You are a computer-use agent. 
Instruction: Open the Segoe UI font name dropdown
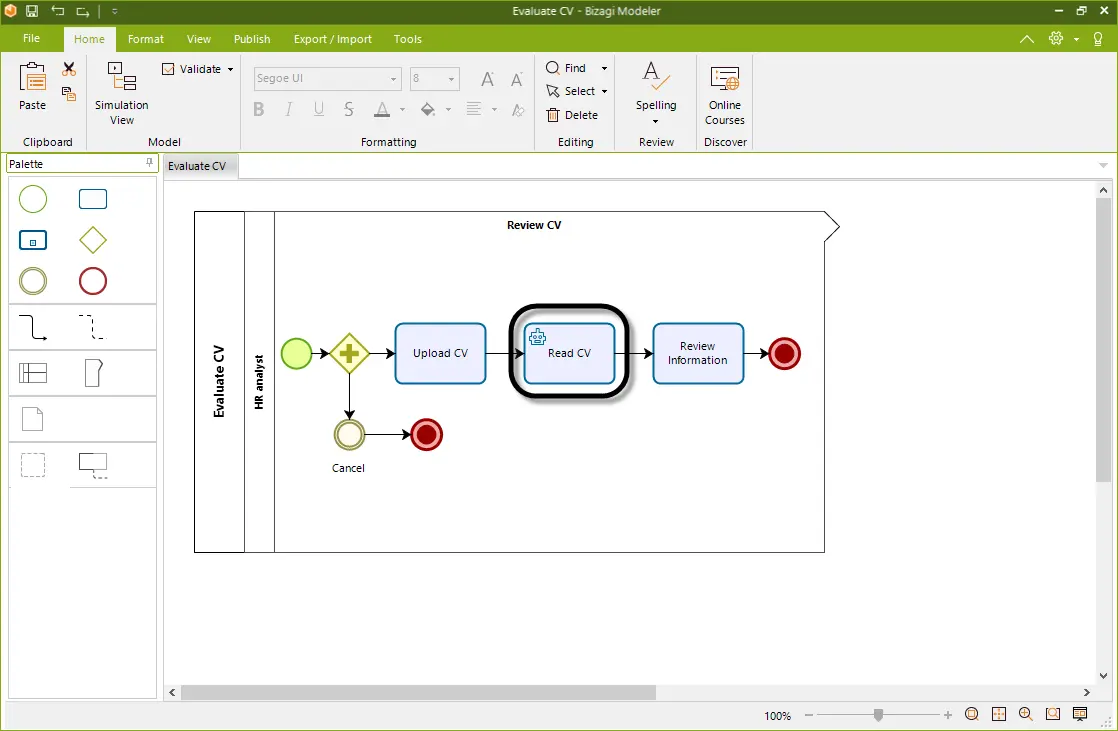394,78
